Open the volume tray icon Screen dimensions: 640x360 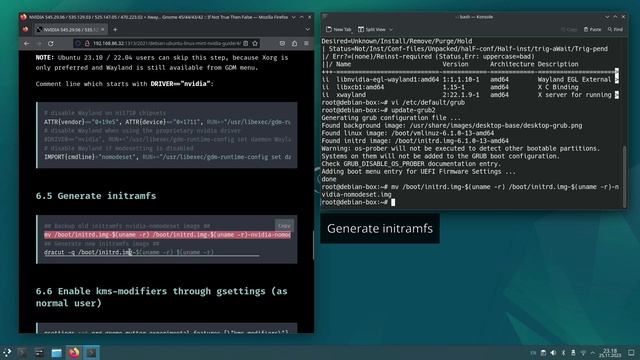(x=553, y=353)
